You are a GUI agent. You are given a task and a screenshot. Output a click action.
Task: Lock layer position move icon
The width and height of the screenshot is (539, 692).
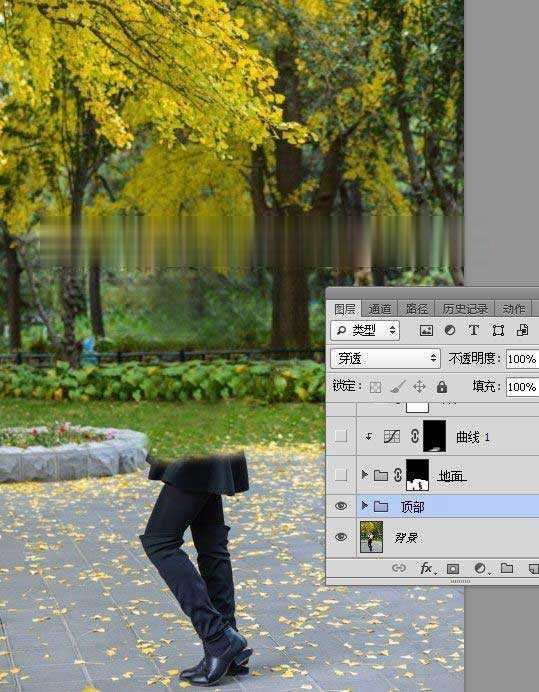point(419,387)
